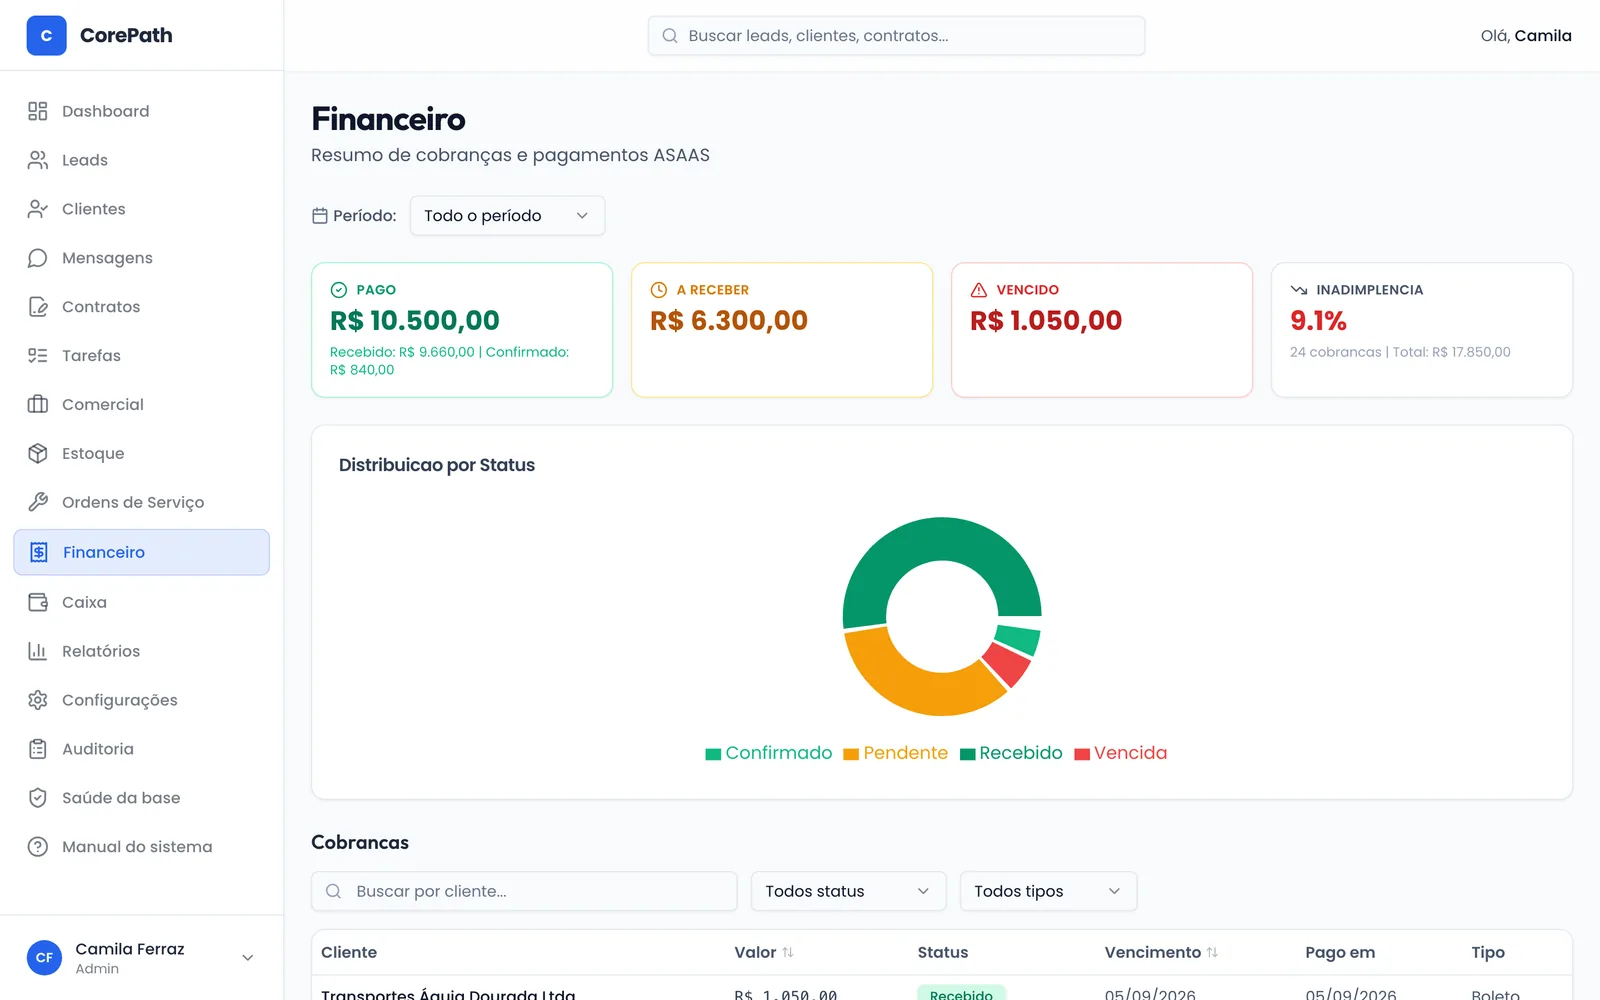Screen dimensions: 1600x1000
Task: Click the Configurações gear icon
Action: click(38, 700)
